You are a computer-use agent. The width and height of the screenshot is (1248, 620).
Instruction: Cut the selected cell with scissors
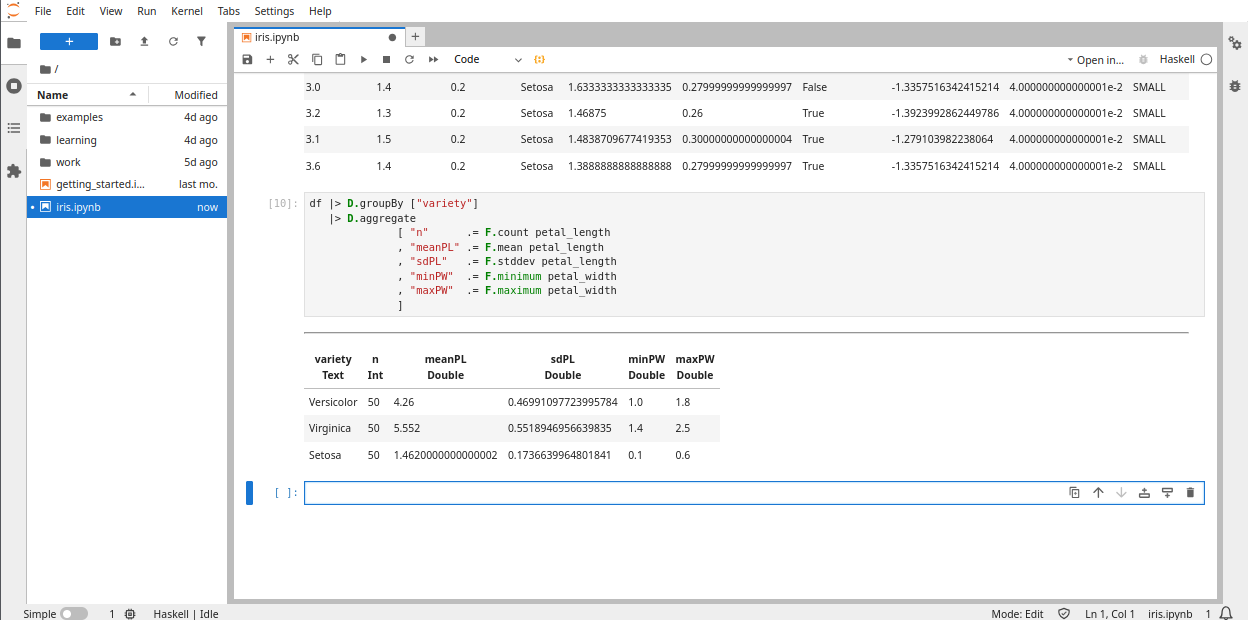pos(293,60)
